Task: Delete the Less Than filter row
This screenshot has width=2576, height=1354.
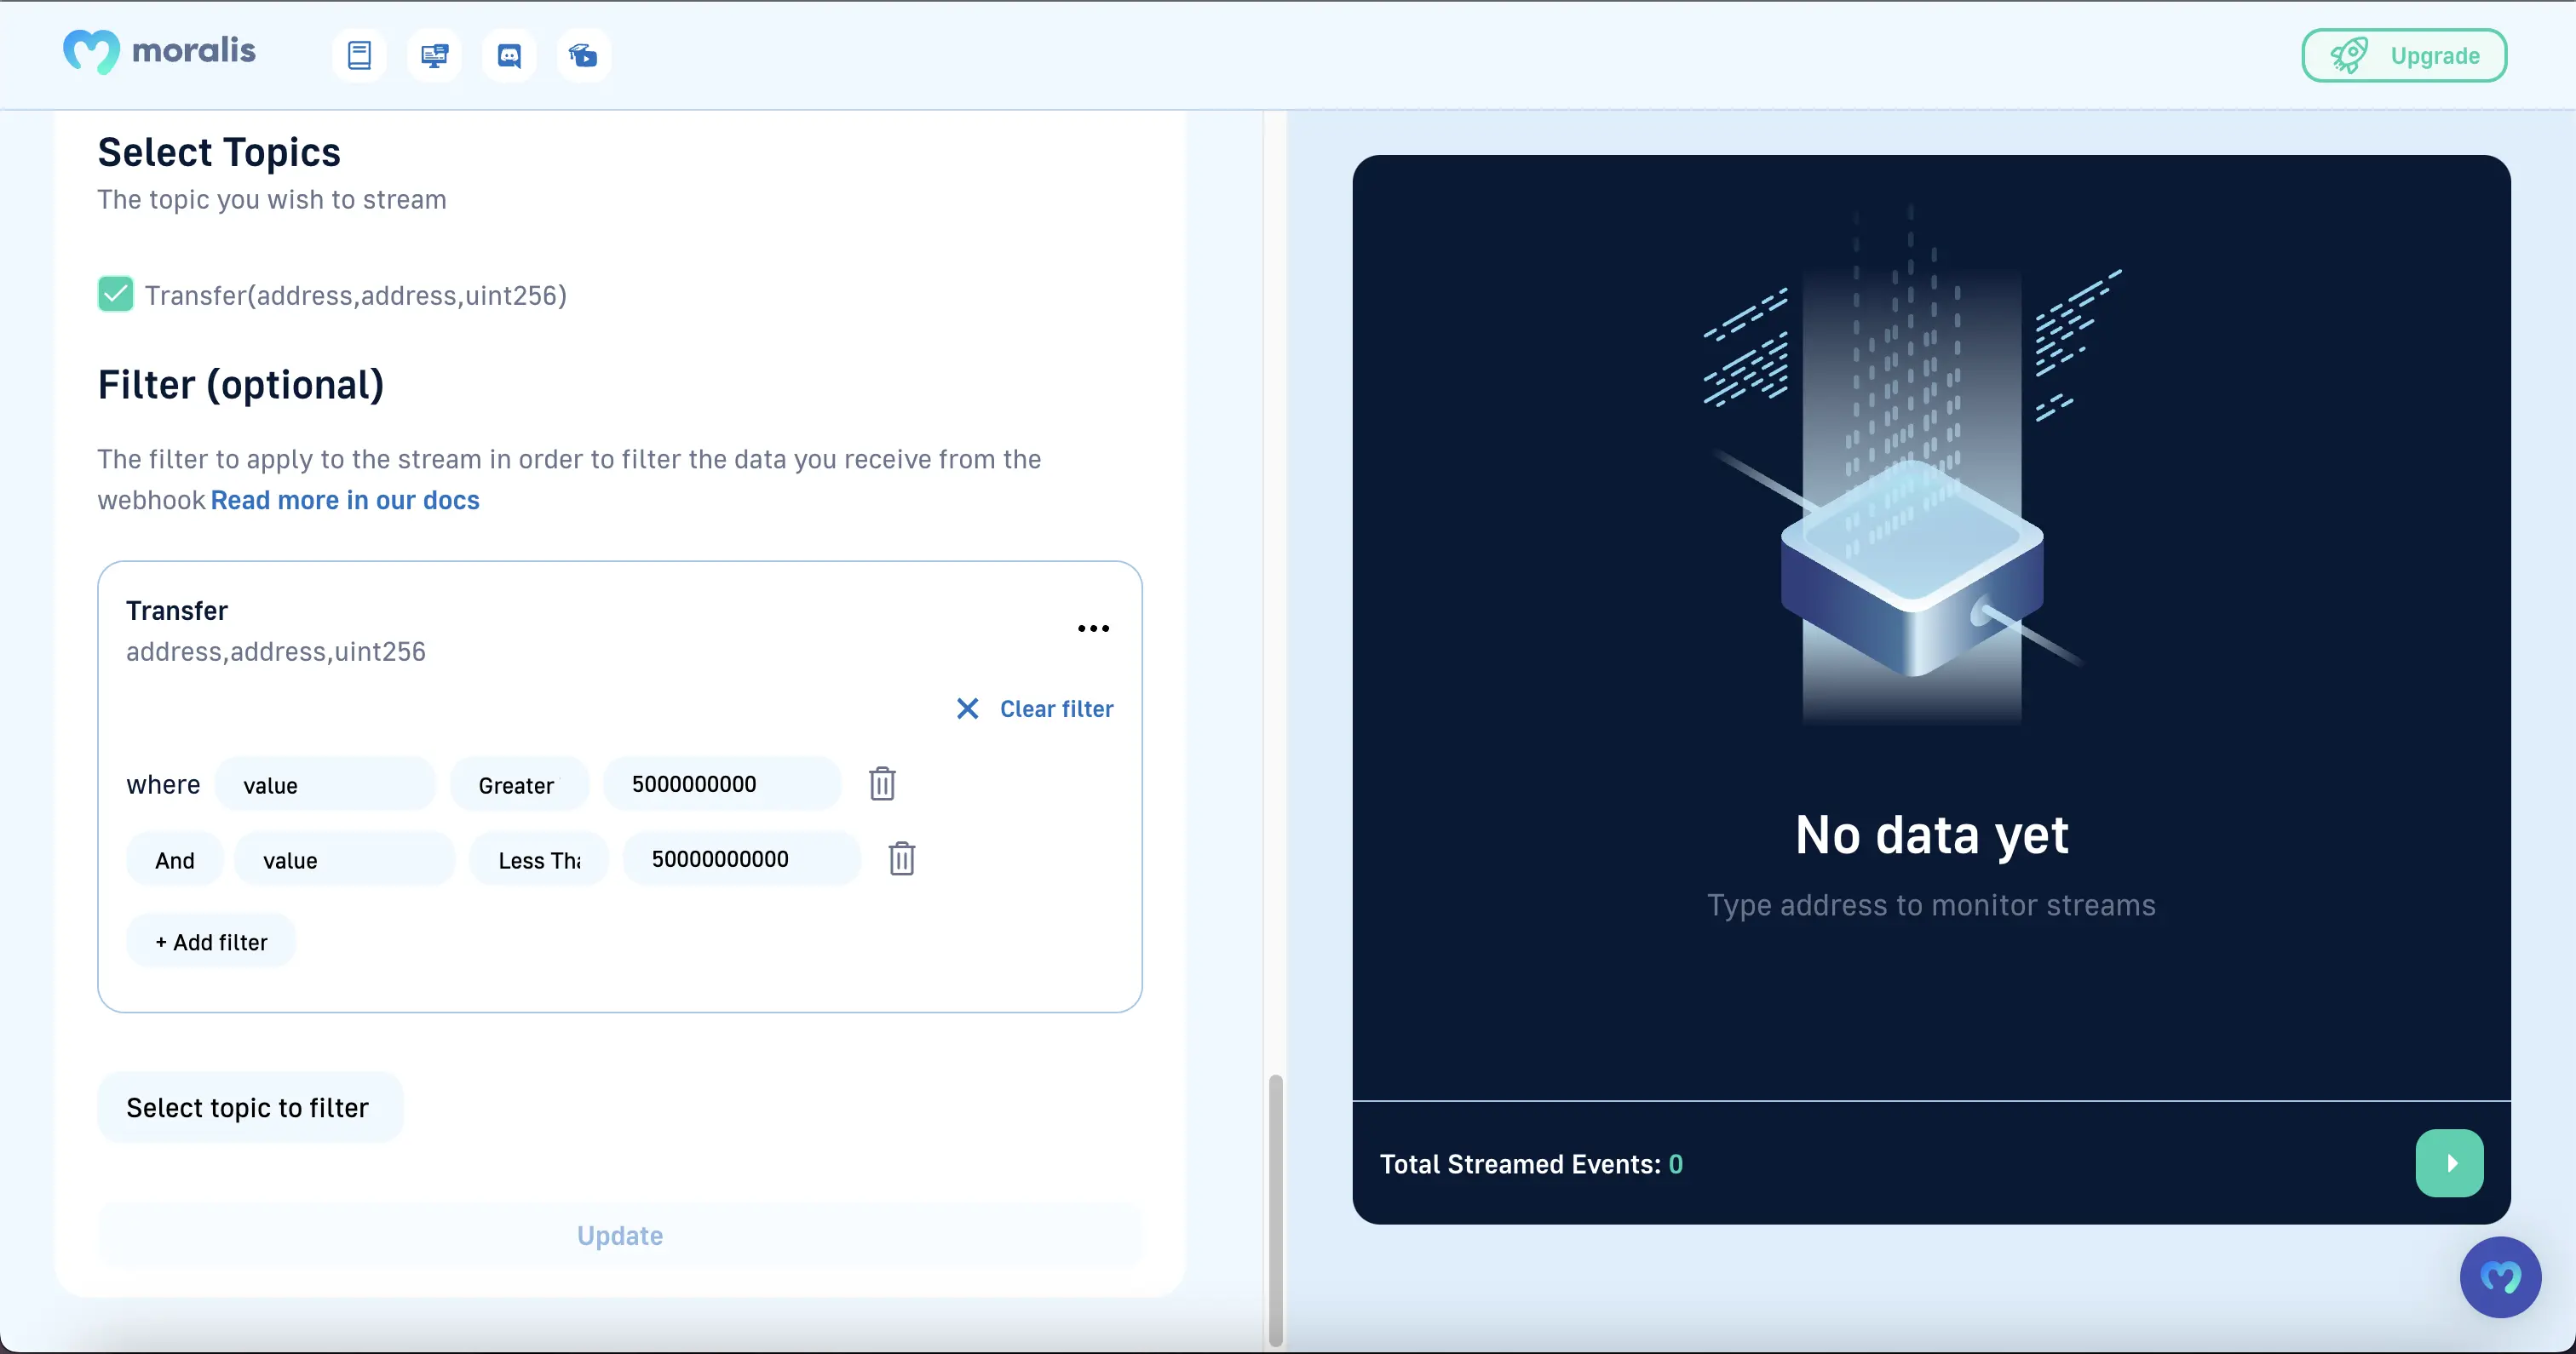Action: point(901,859)
